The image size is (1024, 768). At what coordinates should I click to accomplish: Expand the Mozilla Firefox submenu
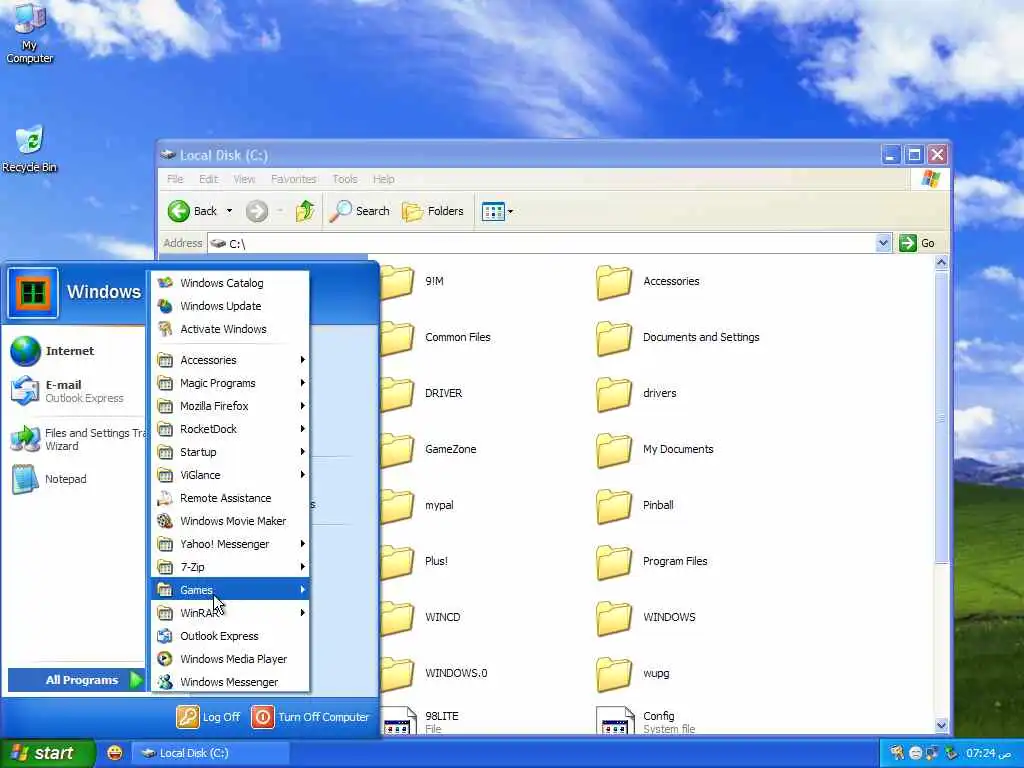(x=229, y=406)
